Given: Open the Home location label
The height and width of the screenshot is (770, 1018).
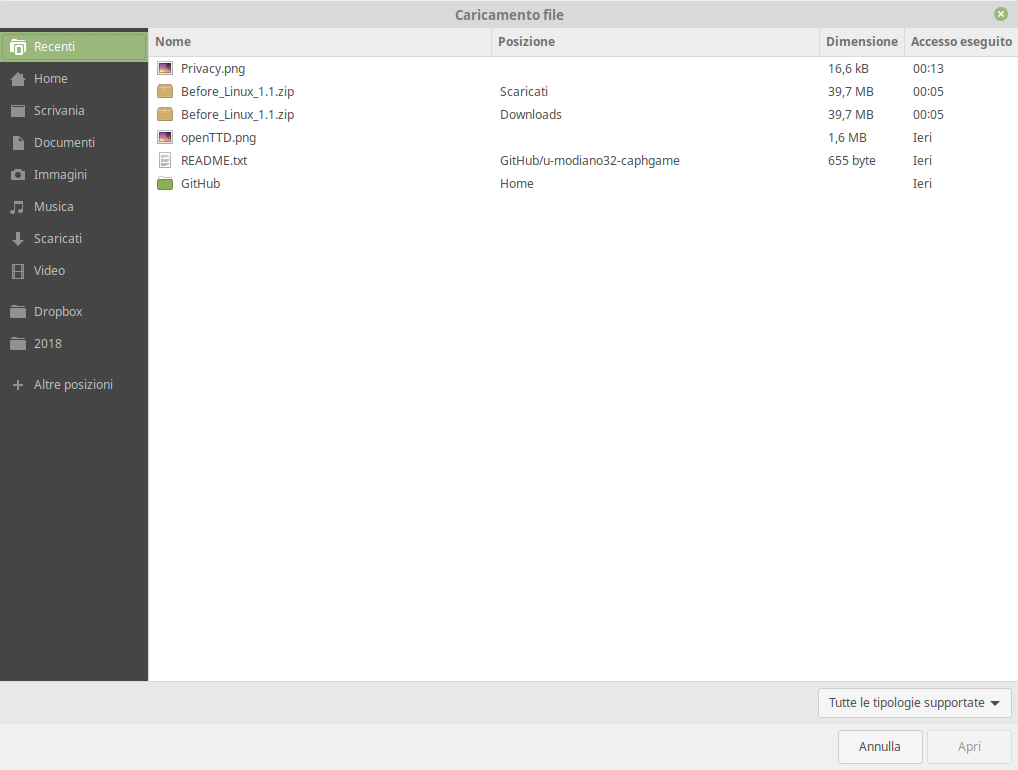Looking at the screenshot, I should coord(51,79).
